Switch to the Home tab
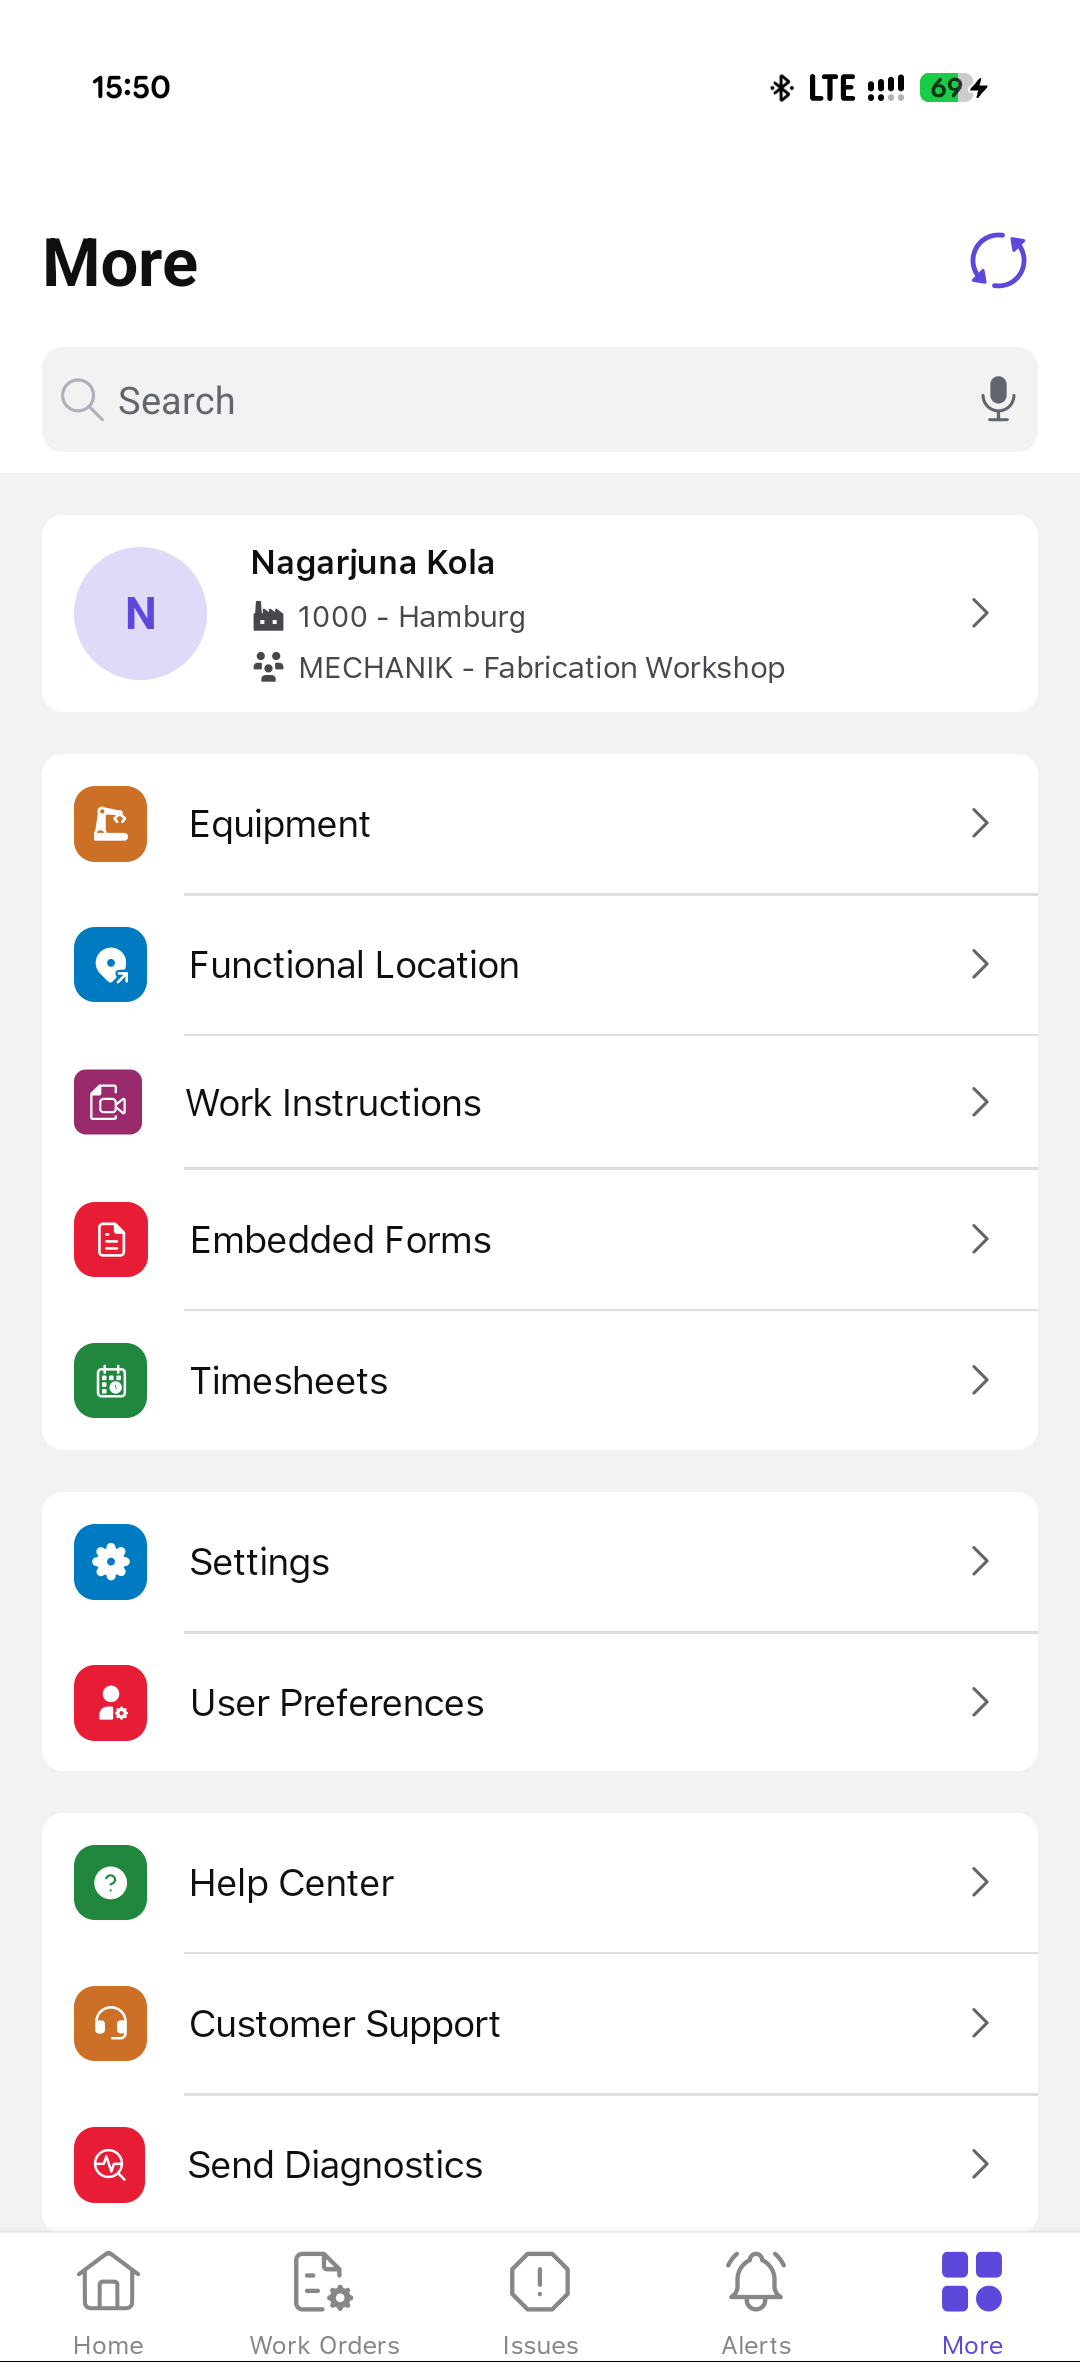 pyautogui.click(x=108, y=2300)
